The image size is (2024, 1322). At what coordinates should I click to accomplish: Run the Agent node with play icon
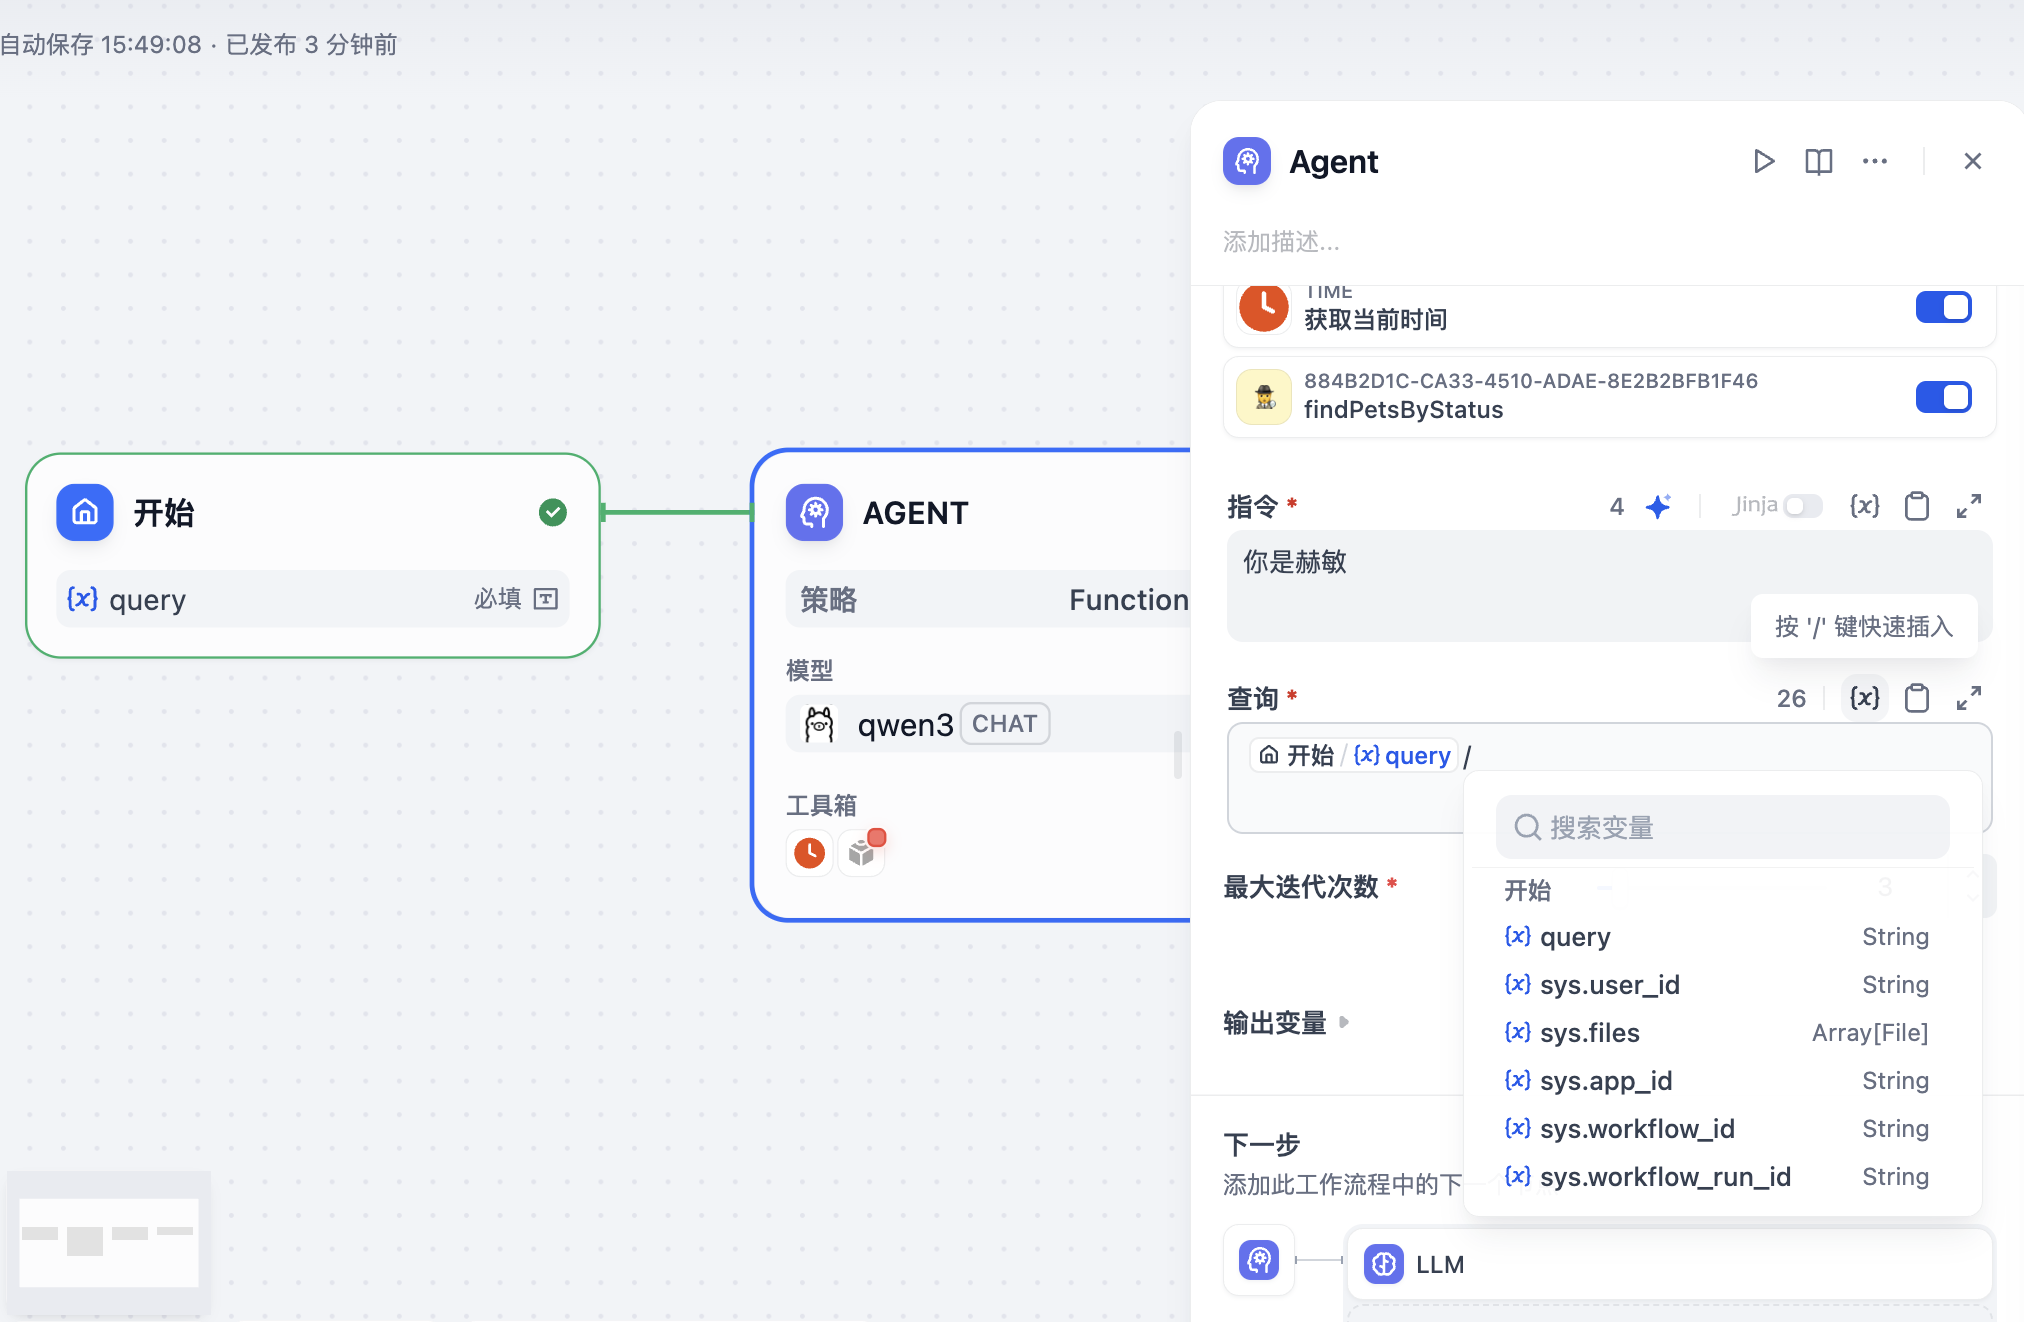tap(1763, 161)
